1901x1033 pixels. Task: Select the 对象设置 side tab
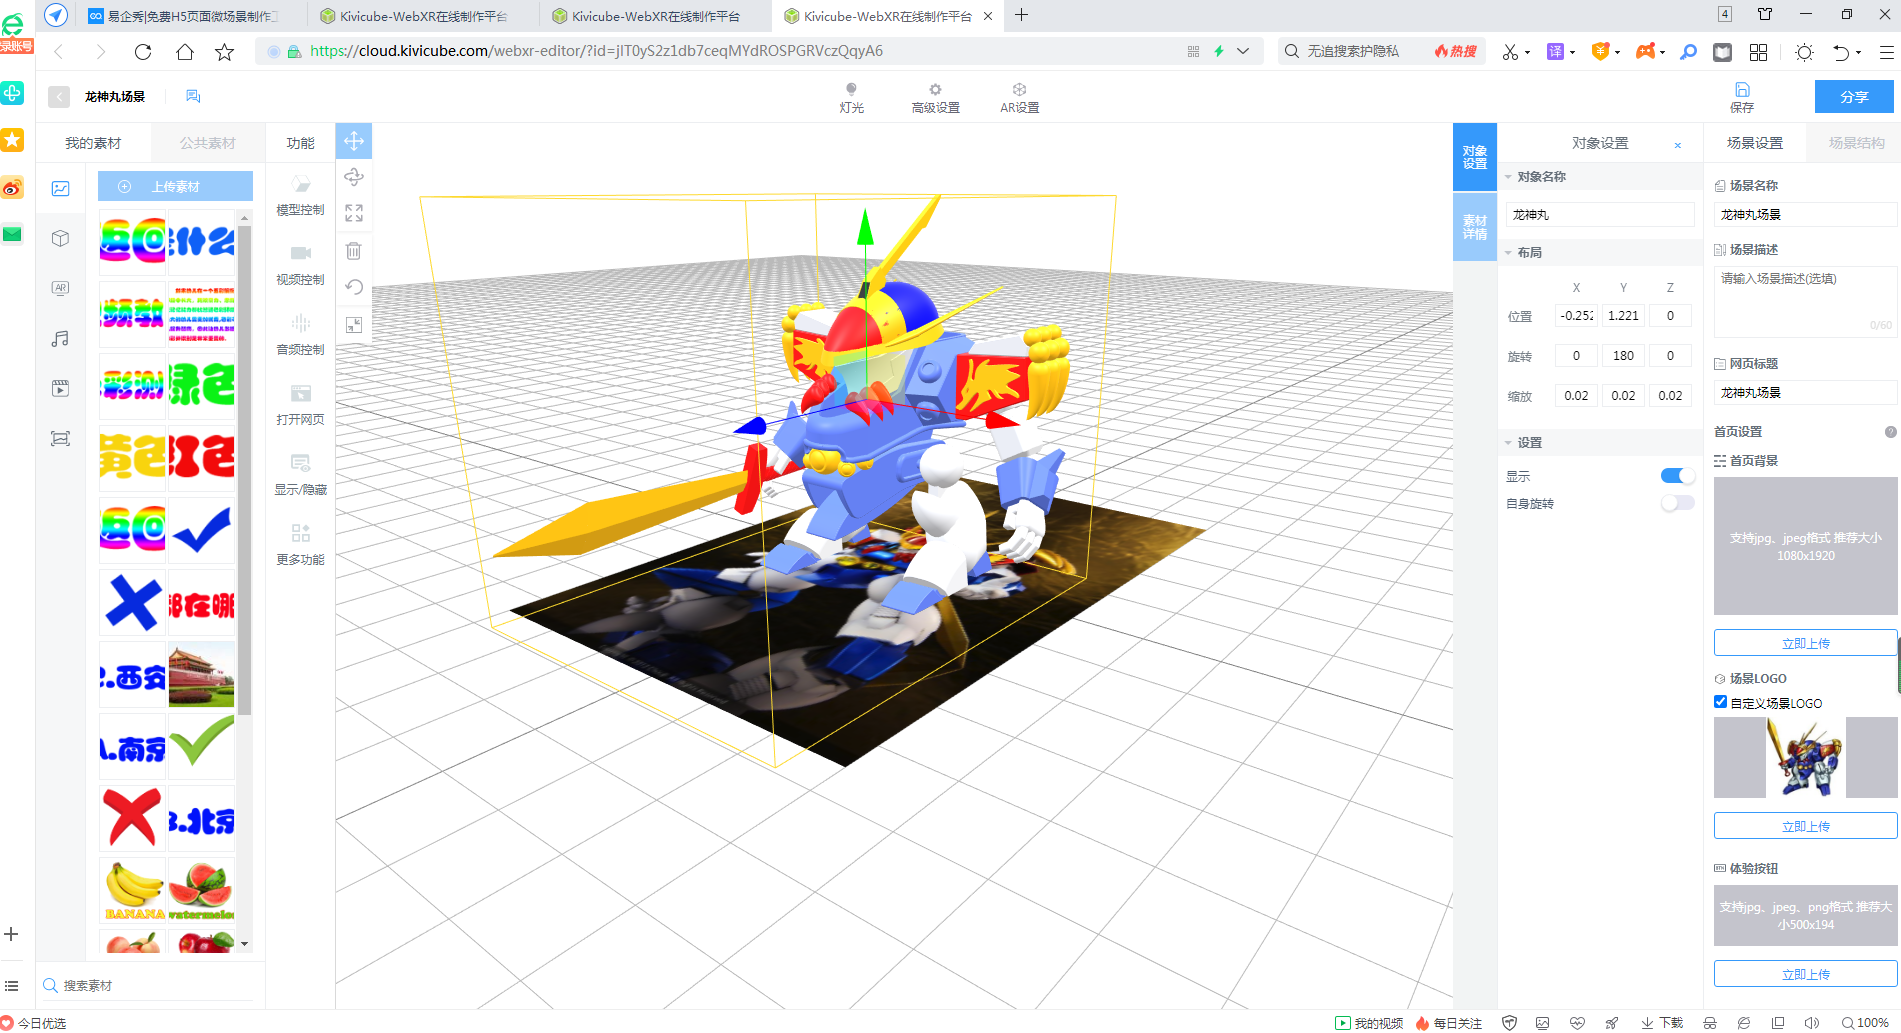click(x=1475, y=157)
